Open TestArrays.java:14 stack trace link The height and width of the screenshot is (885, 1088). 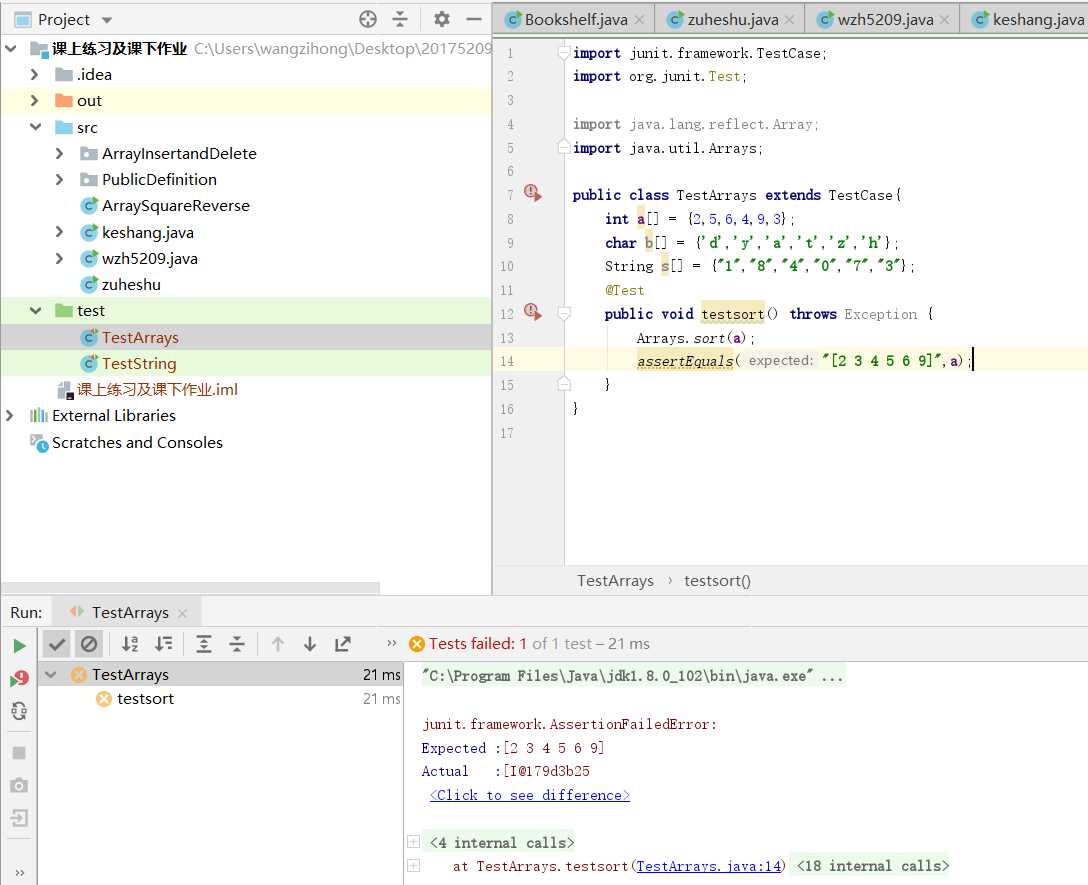tap(710, 866)
